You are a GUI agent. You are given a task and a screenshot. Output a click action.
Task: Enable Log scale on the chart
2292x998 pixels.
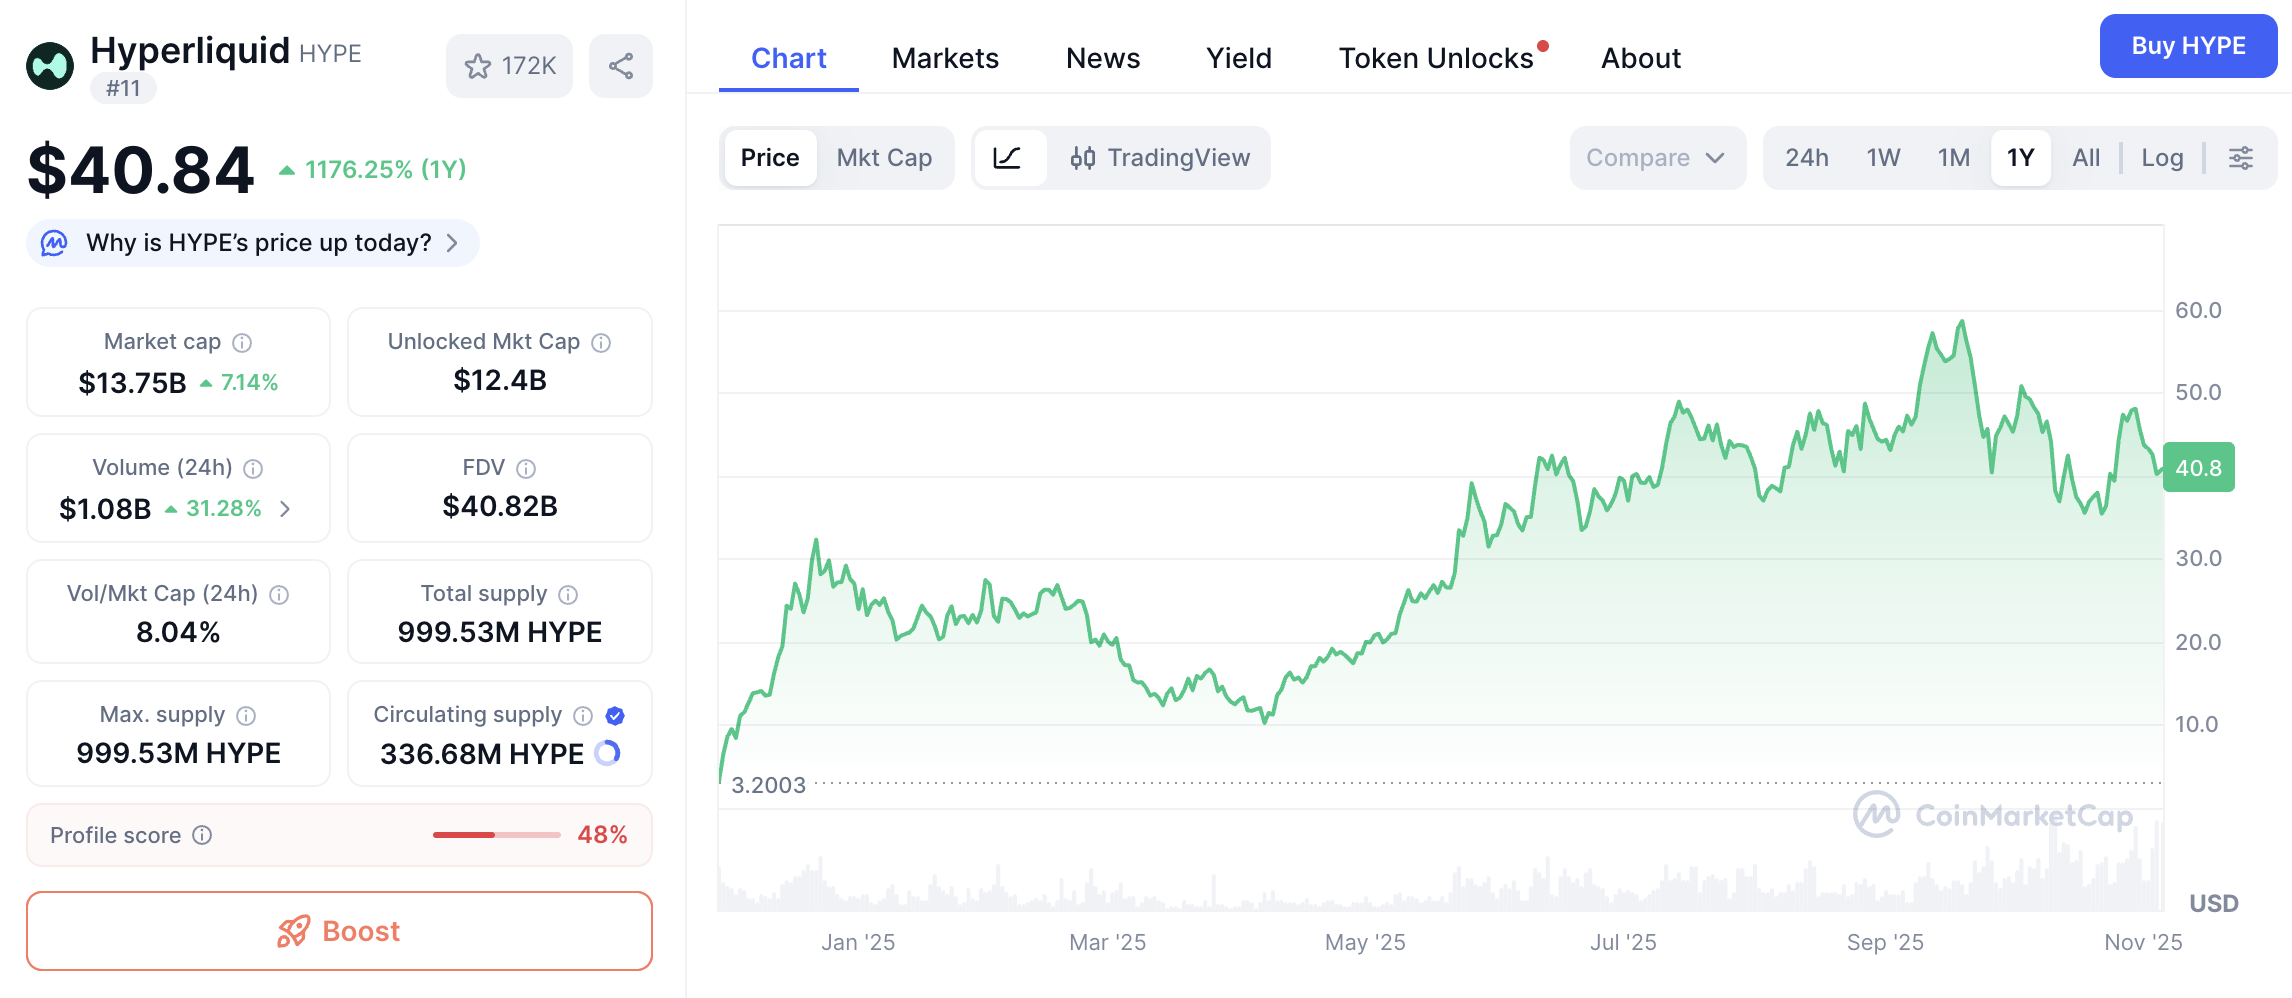2162,157
